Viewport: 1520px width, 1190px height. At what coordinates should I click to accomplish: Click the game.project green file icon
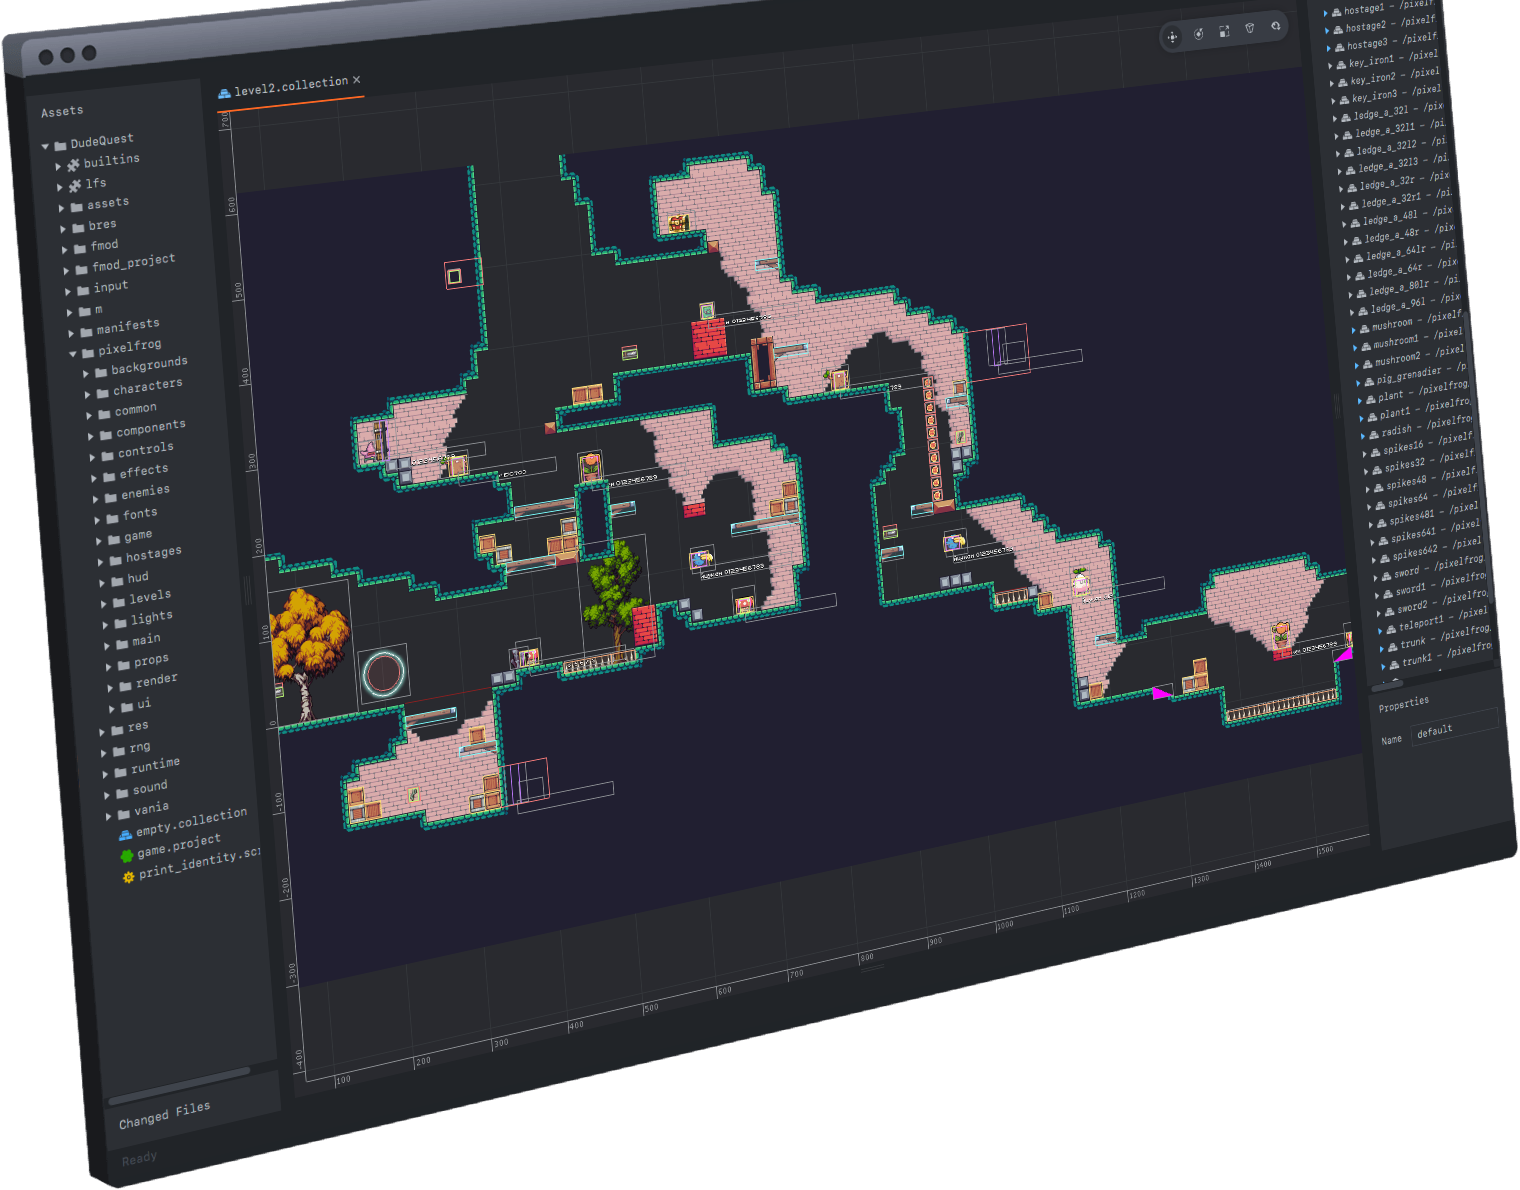point(127,856)
